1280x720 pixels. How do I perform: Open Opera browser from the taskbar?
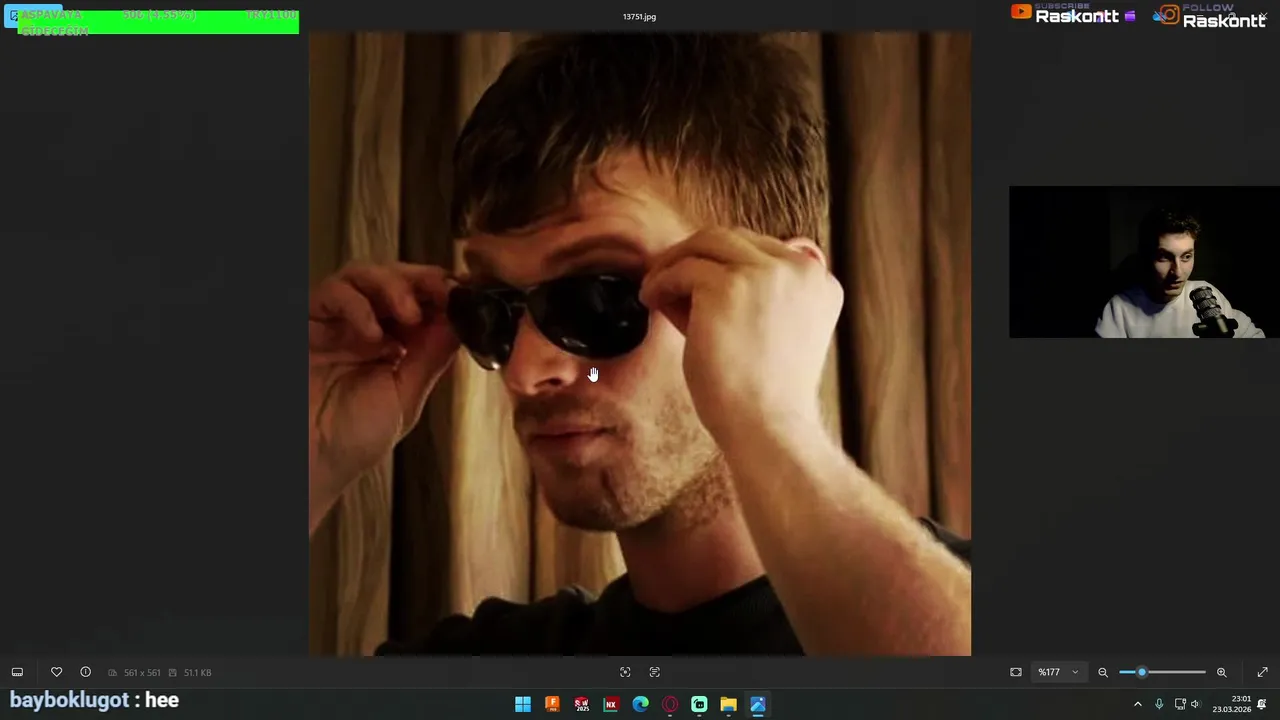click(x=670, y=704)
